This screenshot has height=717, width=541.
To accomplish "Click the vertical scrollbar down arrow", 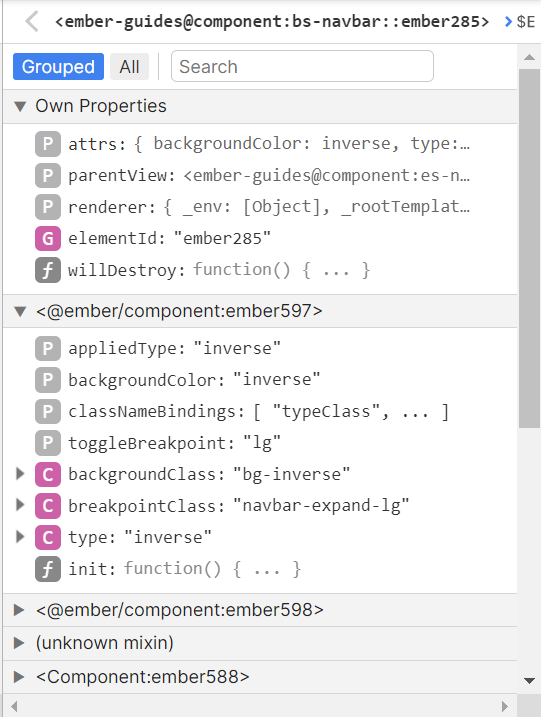I will coord(530,680).
